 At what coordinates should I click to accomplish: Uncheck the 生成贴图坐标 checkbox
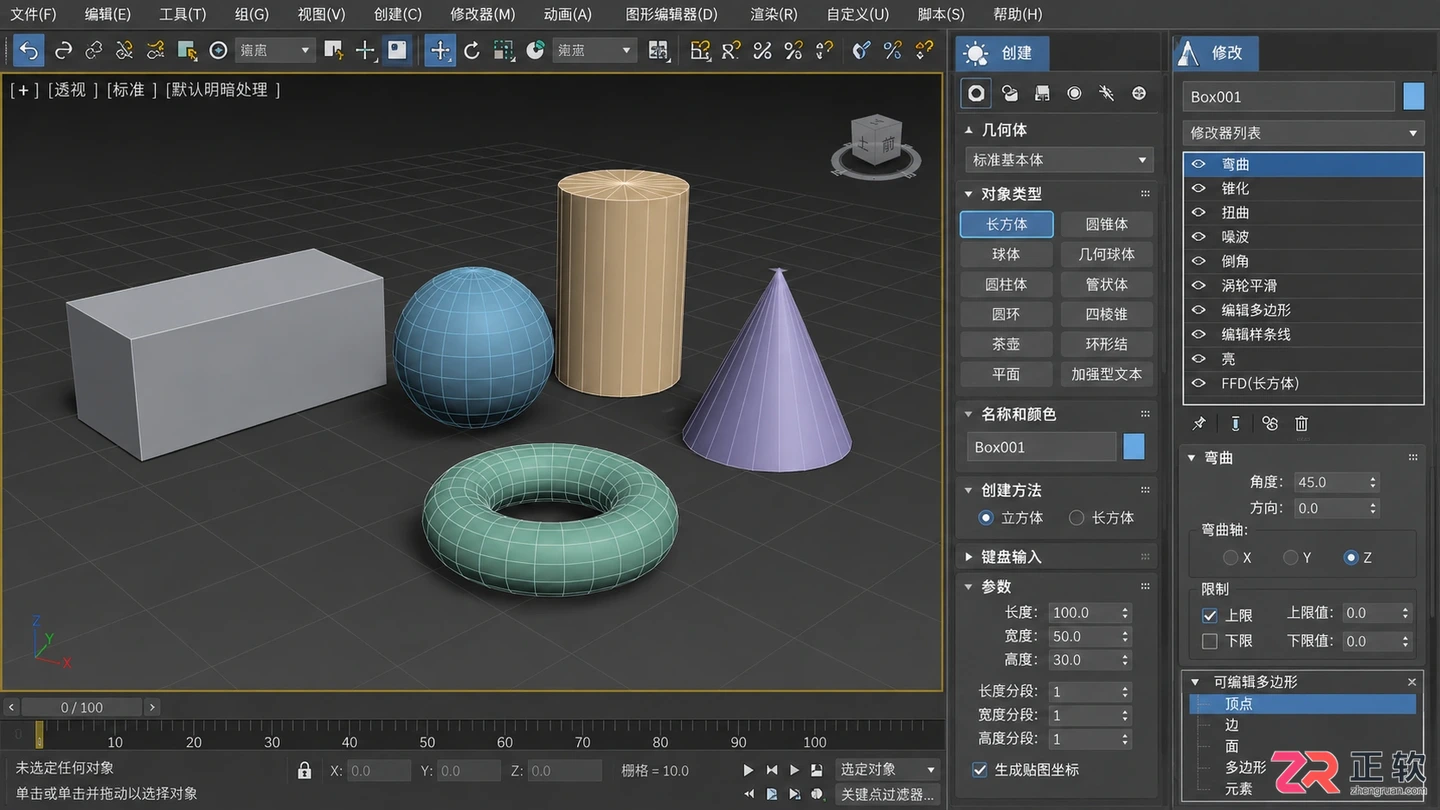click(980, 770)
